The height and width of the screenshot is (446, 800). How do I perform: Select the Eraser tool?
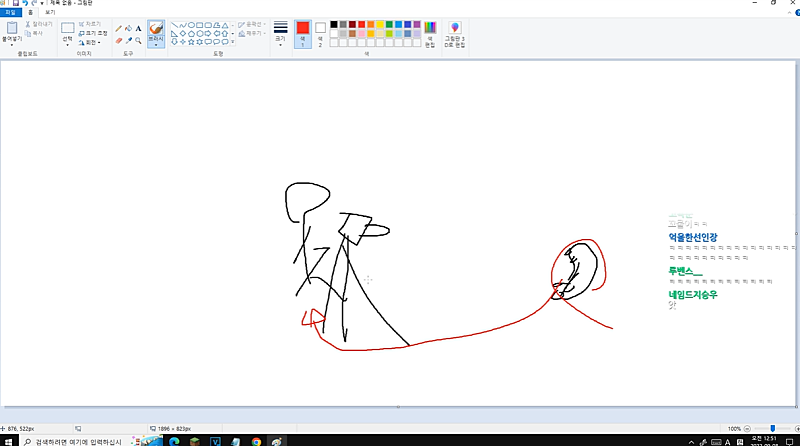(118, 41)
